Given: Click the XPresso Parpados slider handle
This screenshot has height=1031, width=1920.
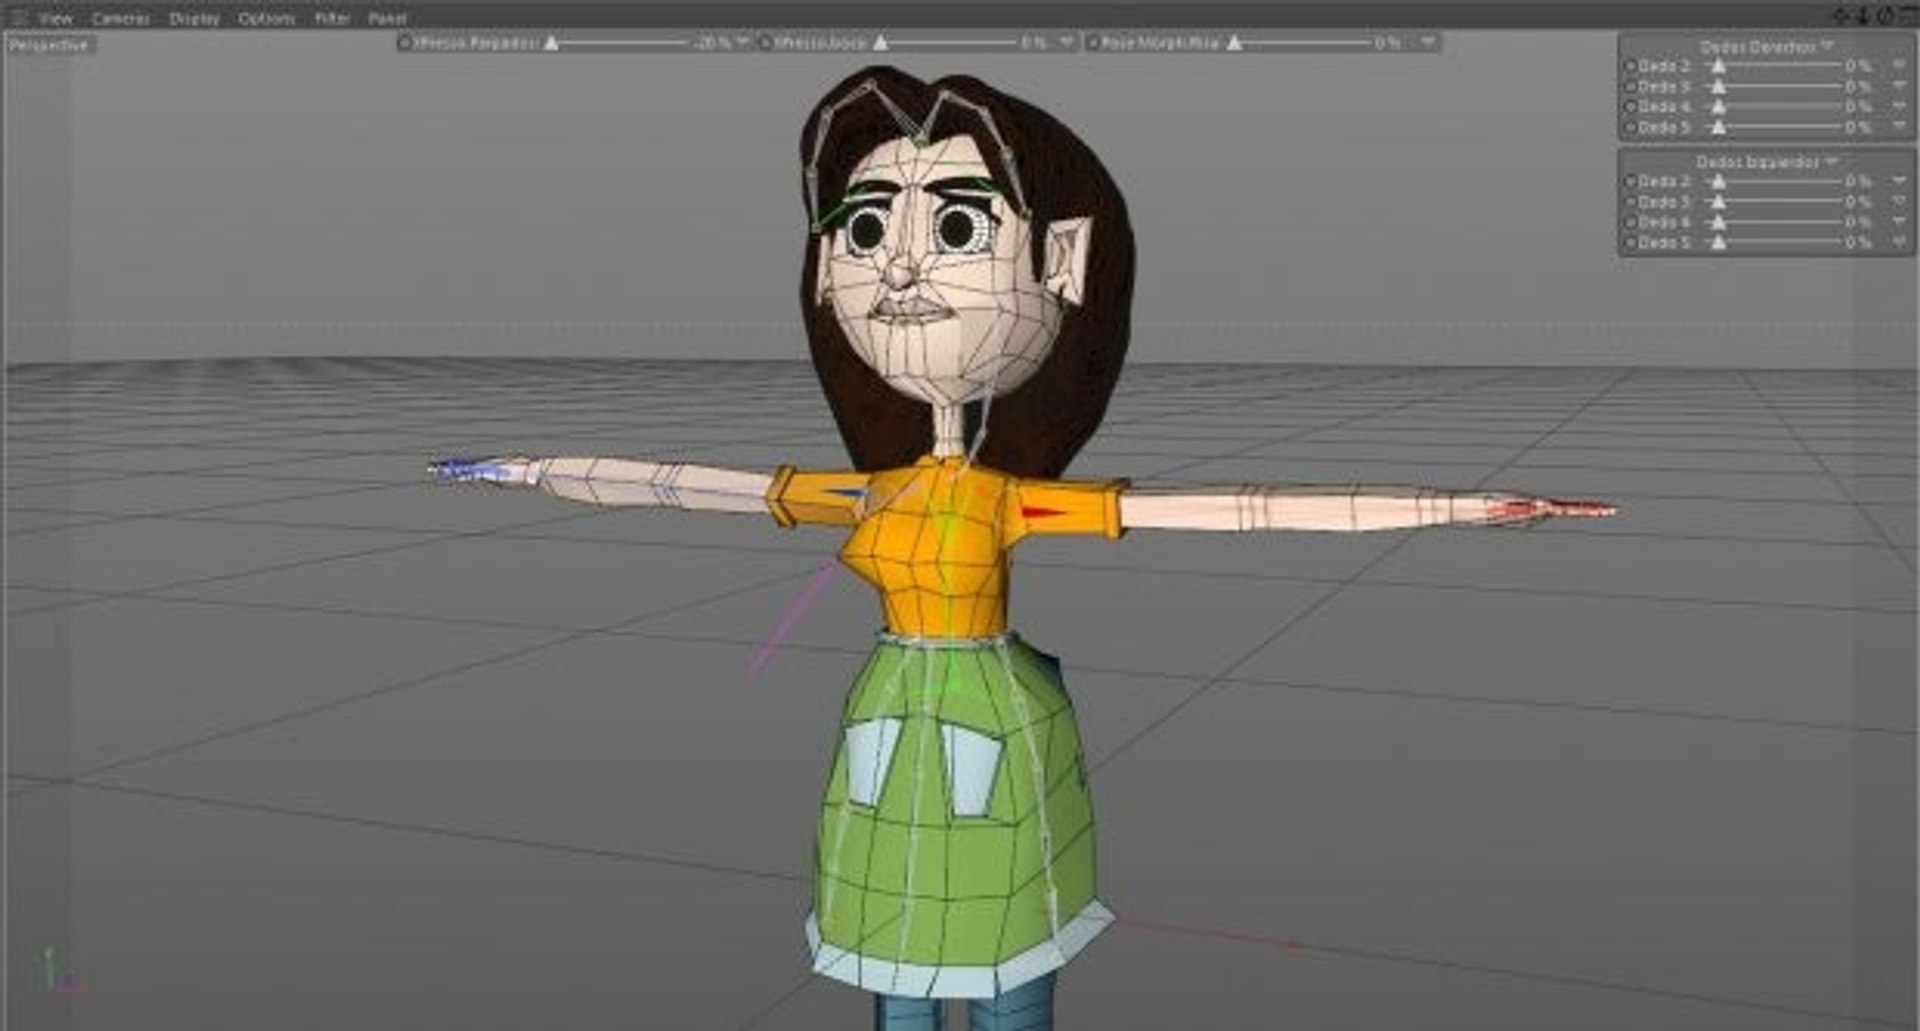Looking at the screenshot, I should 551,43.
